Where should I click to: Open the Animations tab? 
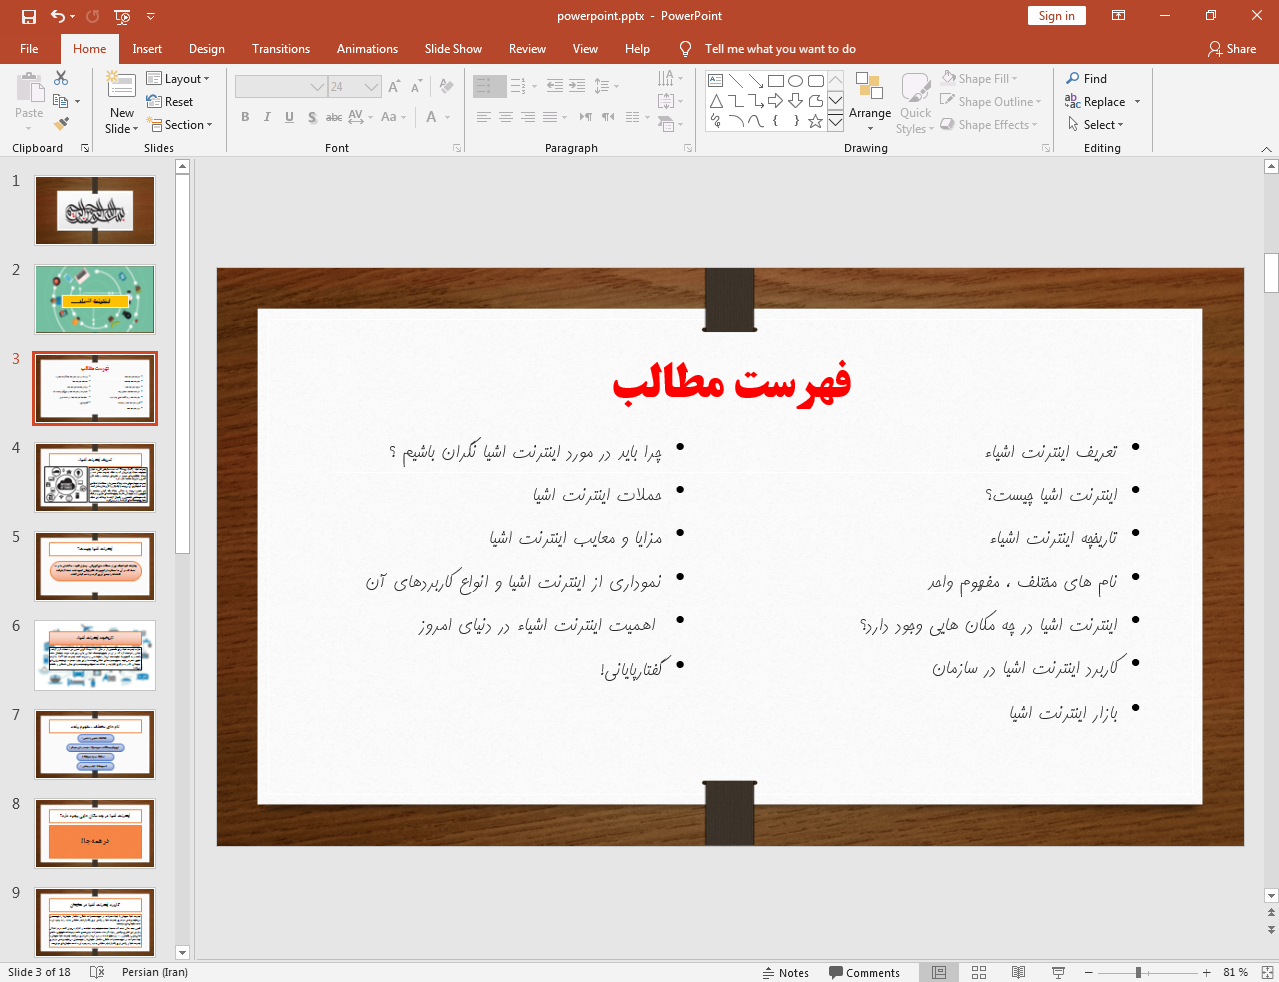pos(367,48)
